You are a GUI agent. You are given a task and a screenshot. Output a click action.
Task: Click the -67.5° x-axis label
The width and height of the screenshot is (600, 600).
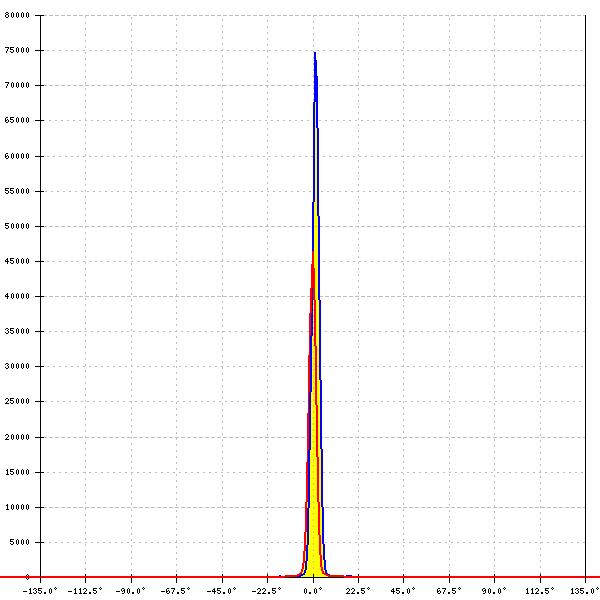[x=176, y=590]
